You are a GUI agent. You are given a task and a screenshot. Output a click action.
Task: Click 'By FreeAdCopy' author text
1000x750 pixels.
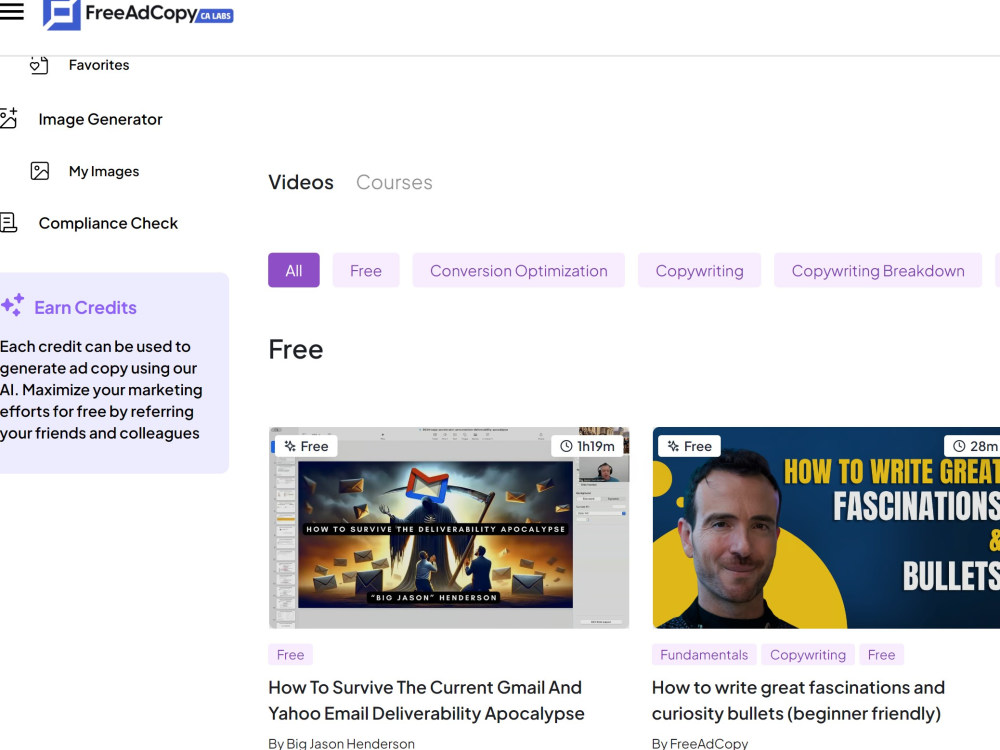coord(700,743)
